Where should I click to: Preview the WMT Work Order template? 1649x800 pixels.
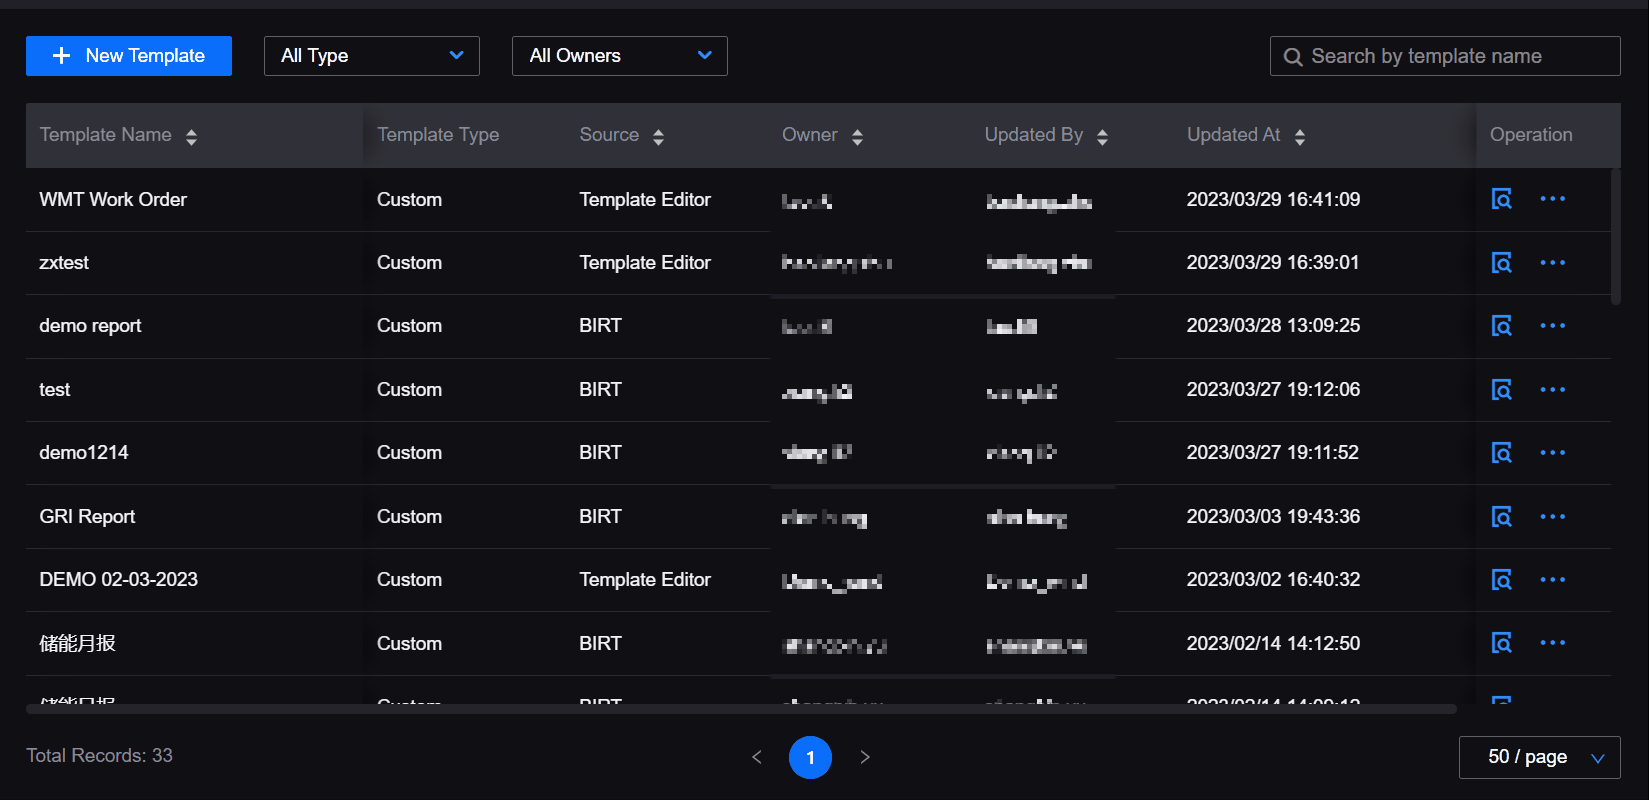click(1501, 199)
